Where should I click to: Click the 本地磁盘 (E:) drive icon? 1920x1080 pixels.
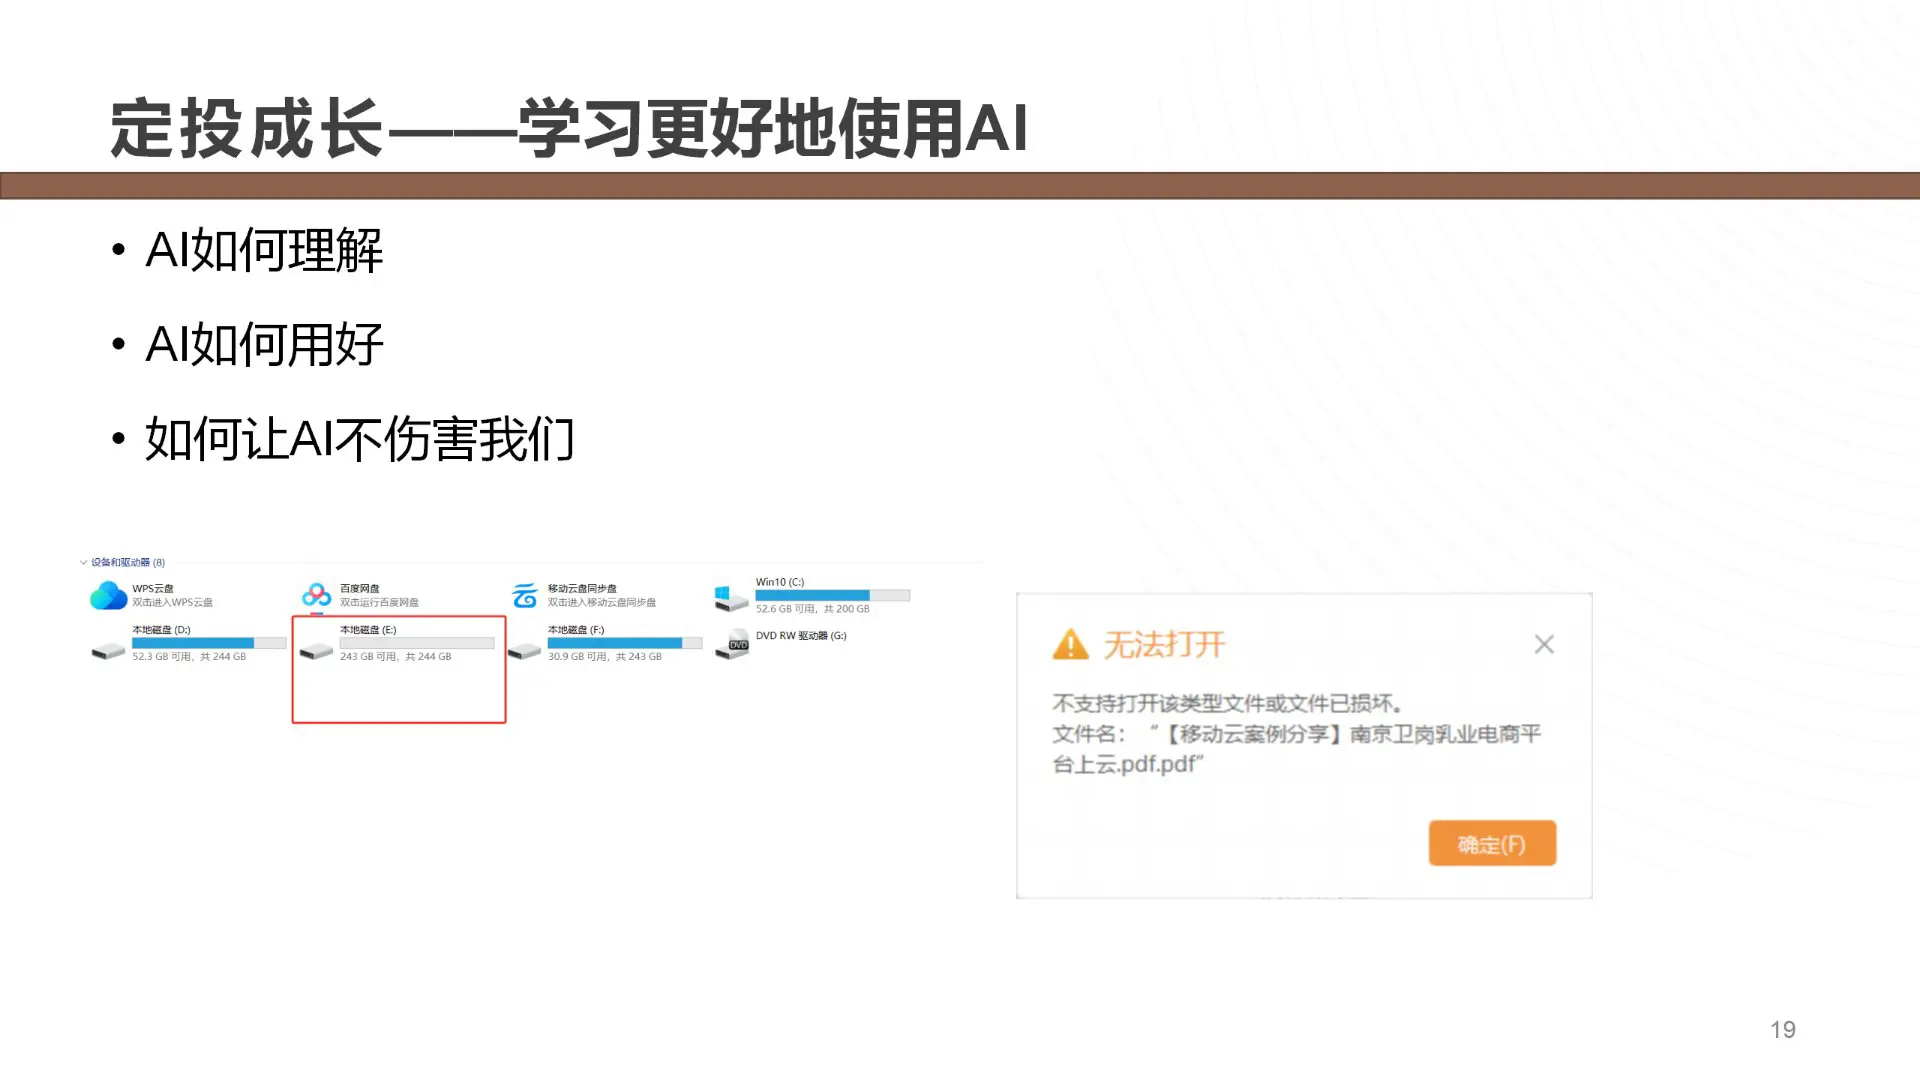coord(316,651)
